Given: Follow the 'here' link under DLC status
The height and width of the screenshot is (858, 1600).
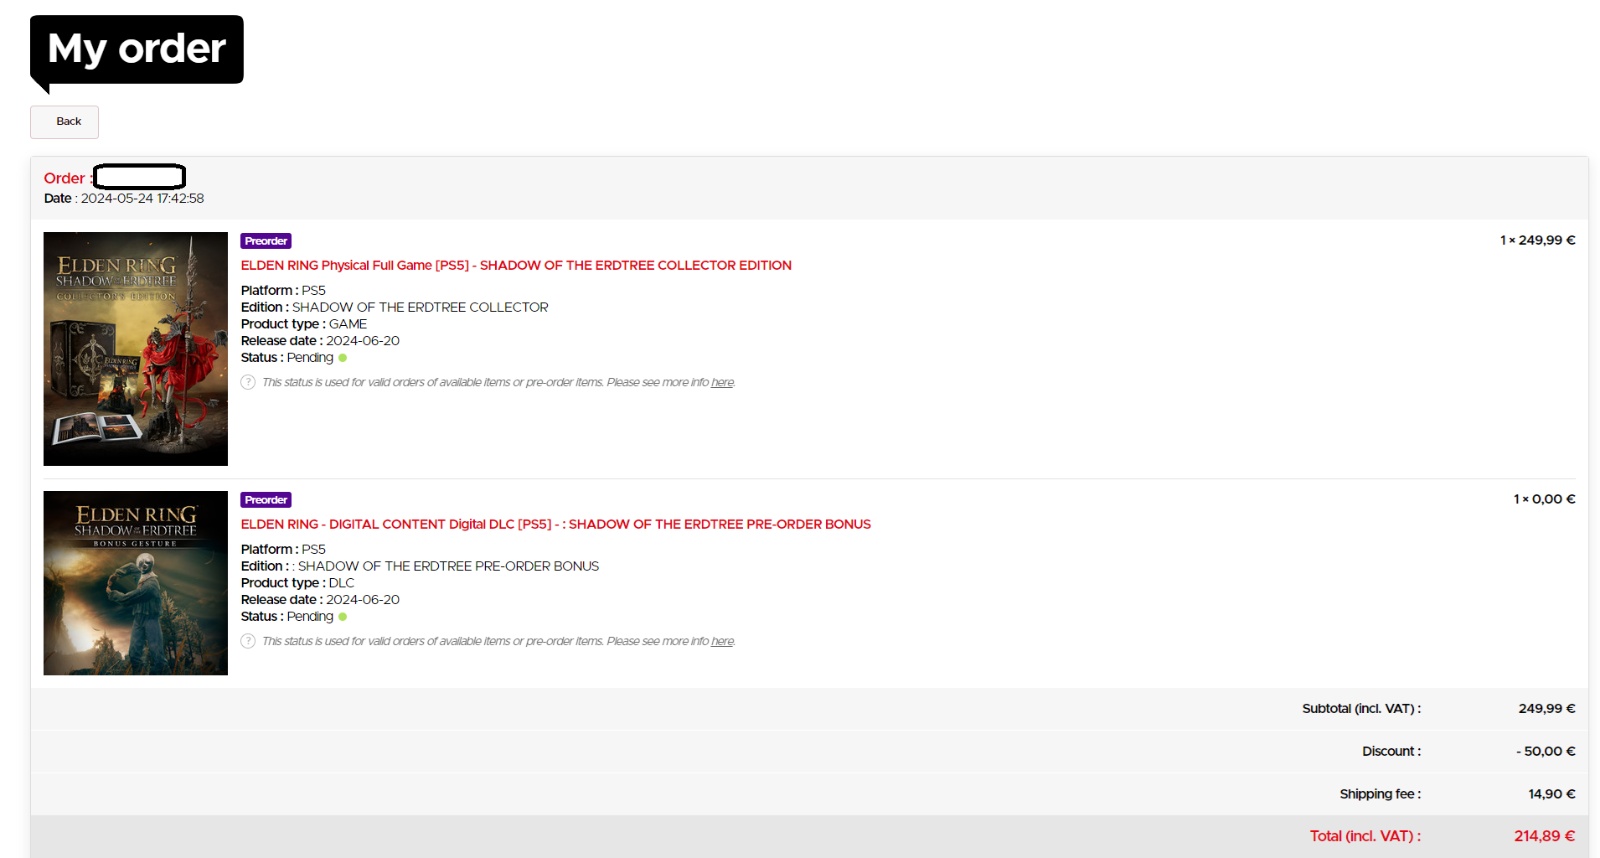Looking at the screenshot, I should [x=722, y=642].
